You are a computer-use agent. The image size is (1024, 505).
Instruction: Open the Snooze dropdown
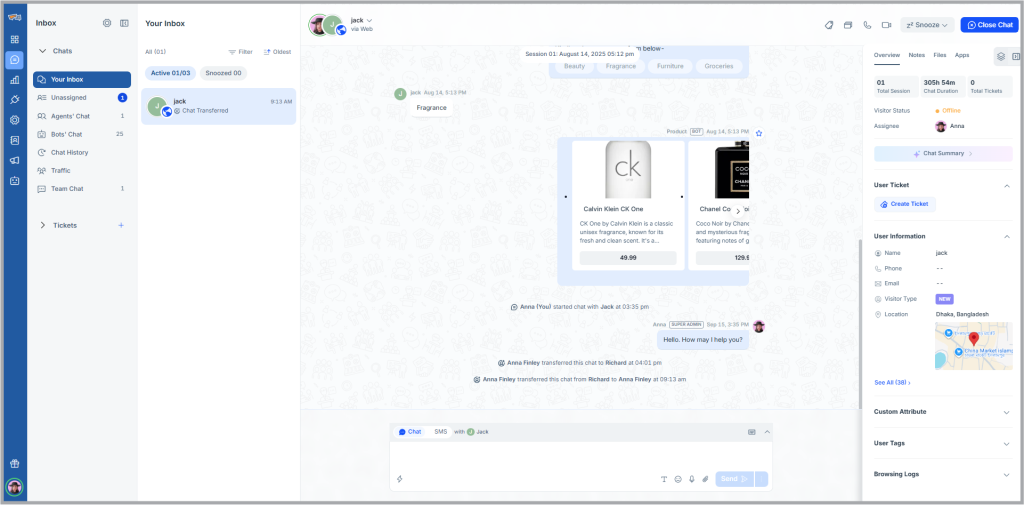click(x=926, y=25)
